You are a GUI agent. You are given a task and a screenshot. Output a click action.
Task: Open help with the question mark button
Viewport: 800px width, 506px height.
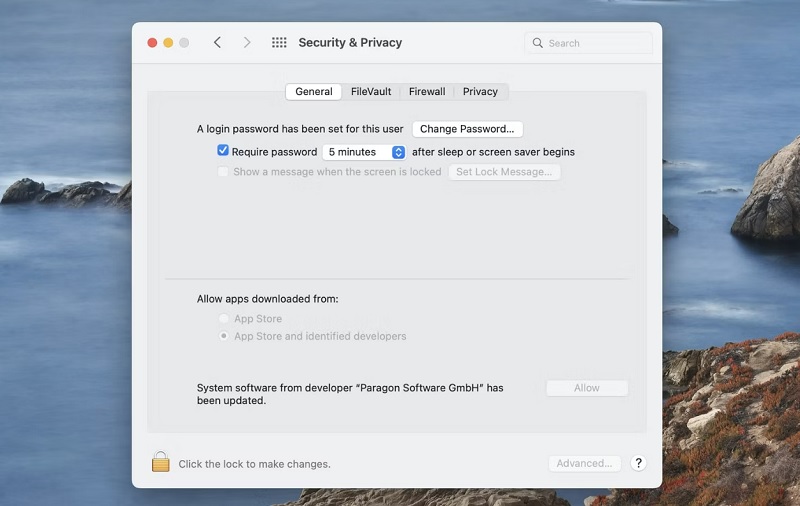point(638,463)
